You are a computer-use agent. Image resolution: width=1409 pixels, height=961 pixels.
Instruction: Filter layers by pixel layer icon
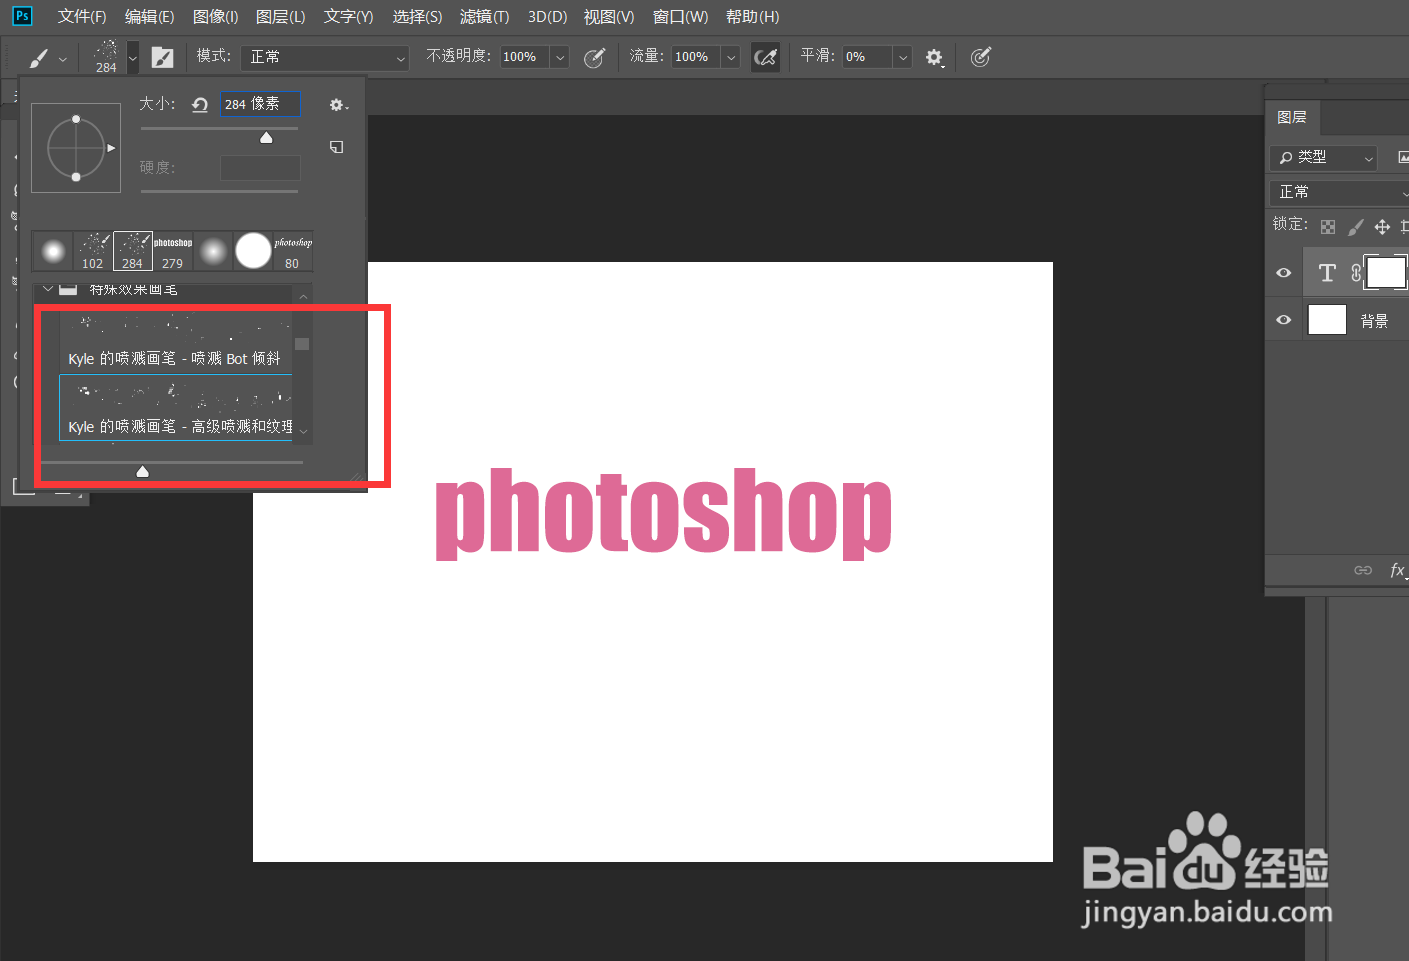coord(1402,157)
